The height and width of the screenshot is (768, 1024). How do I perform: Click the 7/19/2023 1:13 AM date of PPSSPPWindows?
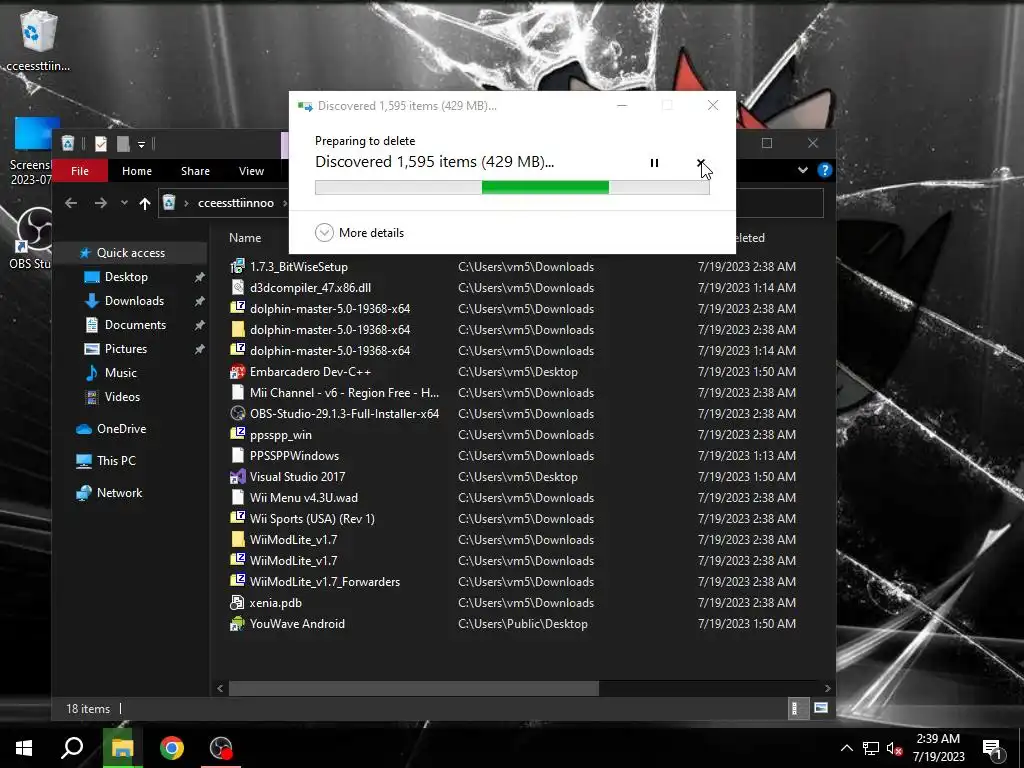coord(746,455)
